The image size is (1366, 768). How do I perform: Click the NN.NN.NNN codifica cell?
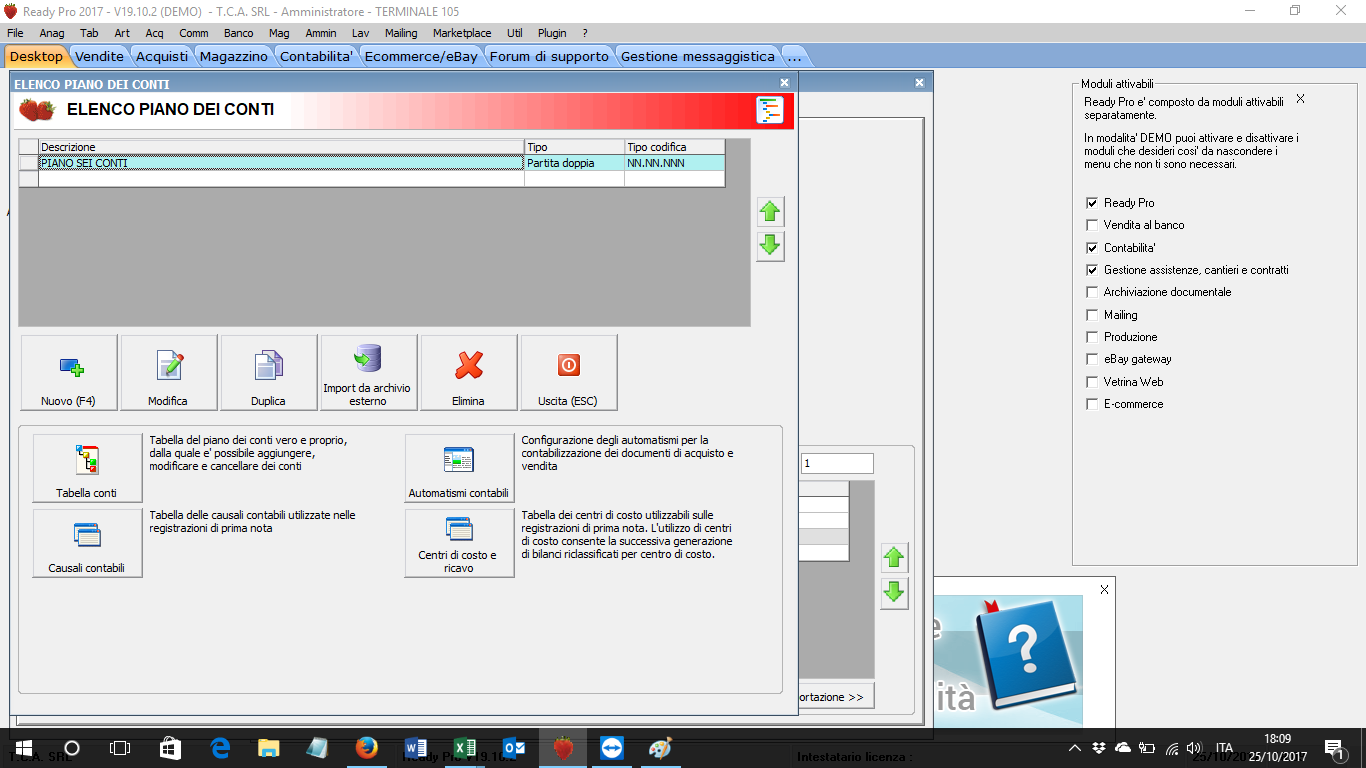[675, 163]
